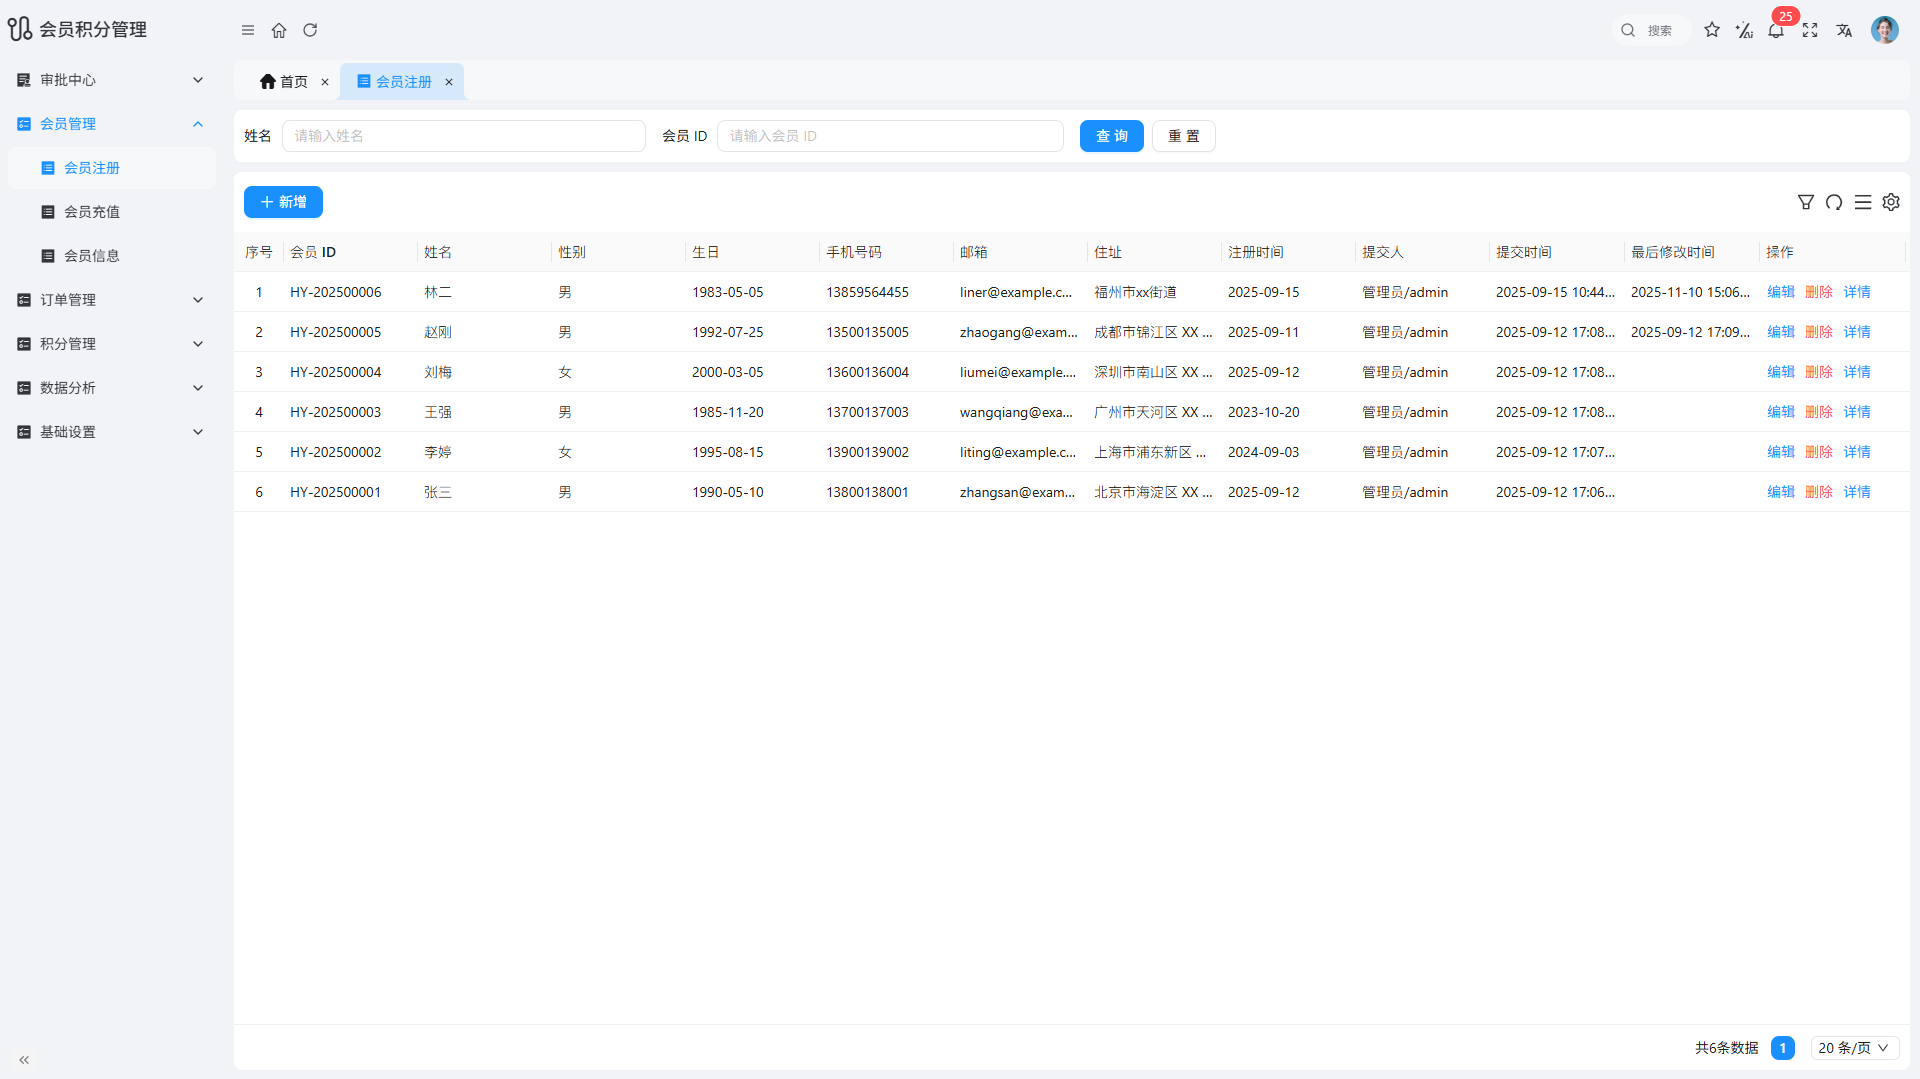1920x1079 pixels.
Task: Toggle sidebar with hamburger menu icon
Action: (248, 30)
